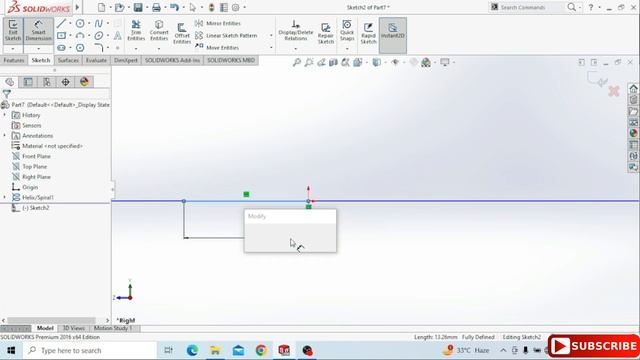Select the Sketch Fillet tool

click(x=98, y=48)
